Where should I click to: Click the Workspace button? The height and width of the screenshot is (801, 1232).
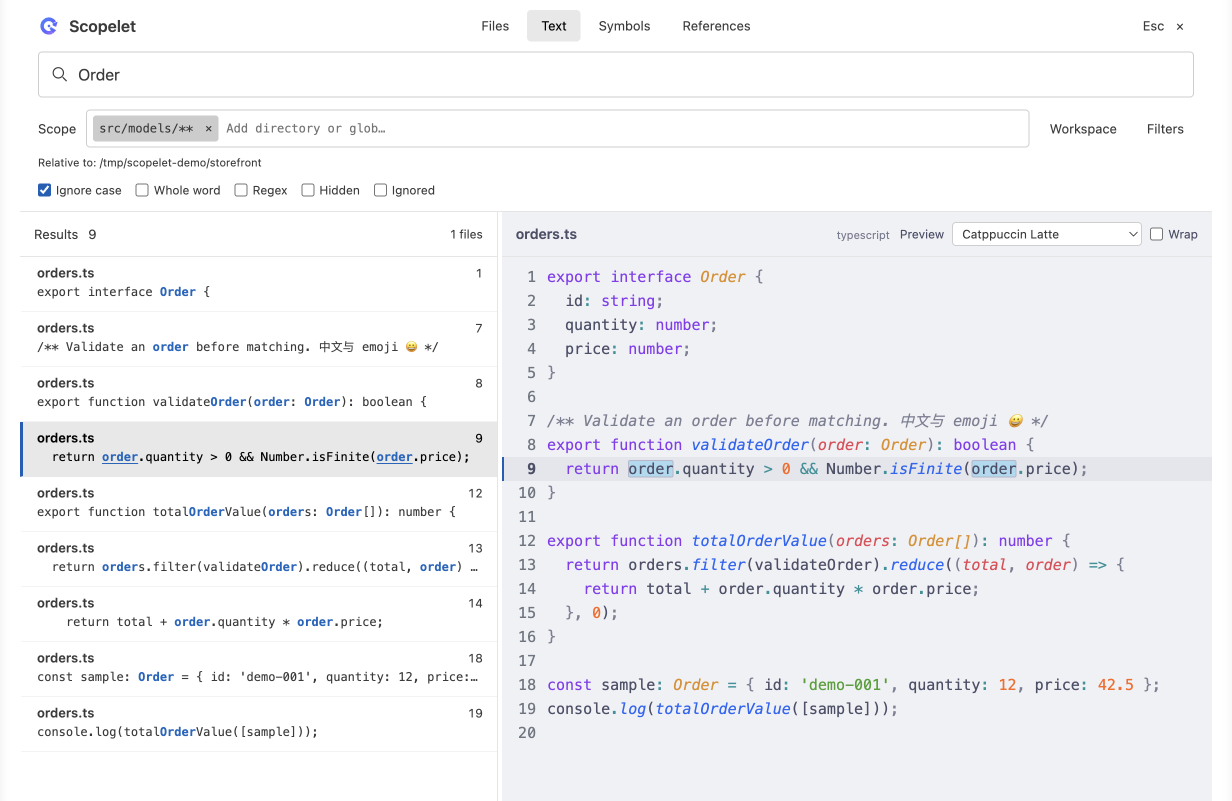point(1083,129)
